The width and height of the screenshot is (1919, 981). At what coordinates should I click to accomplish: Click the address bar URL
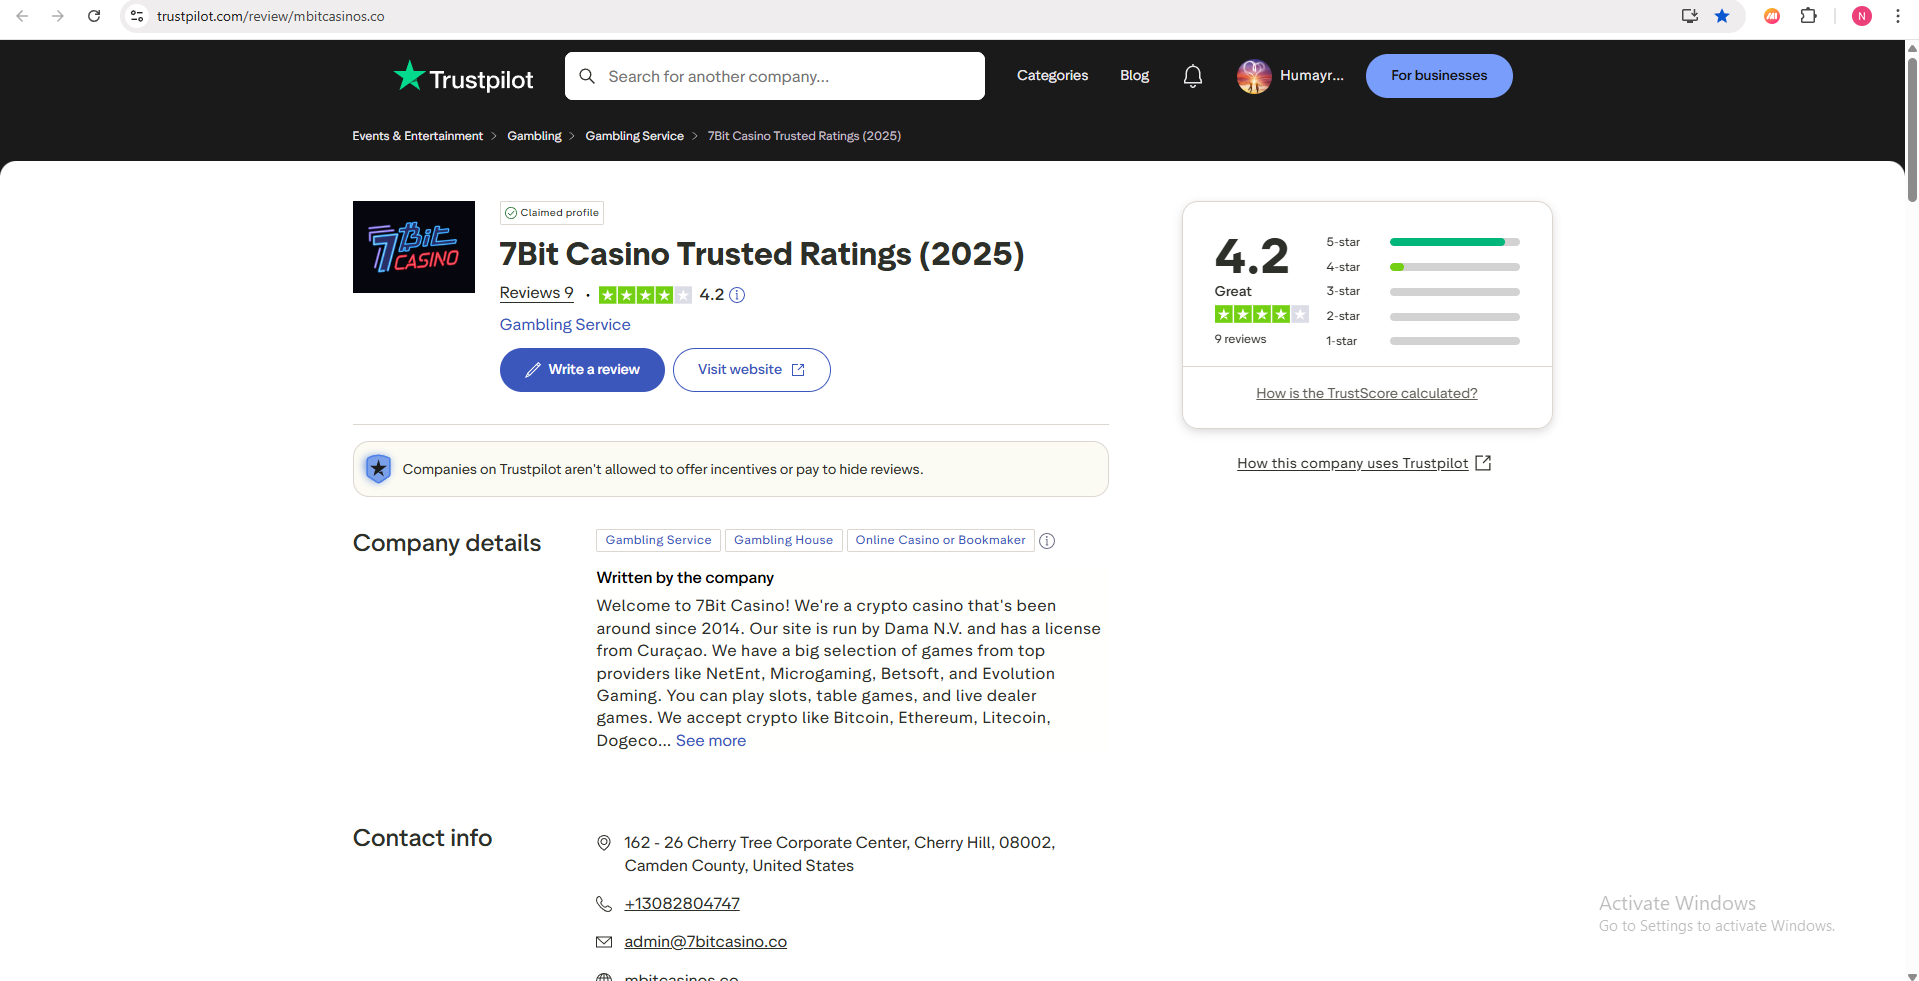pos(271,16)
